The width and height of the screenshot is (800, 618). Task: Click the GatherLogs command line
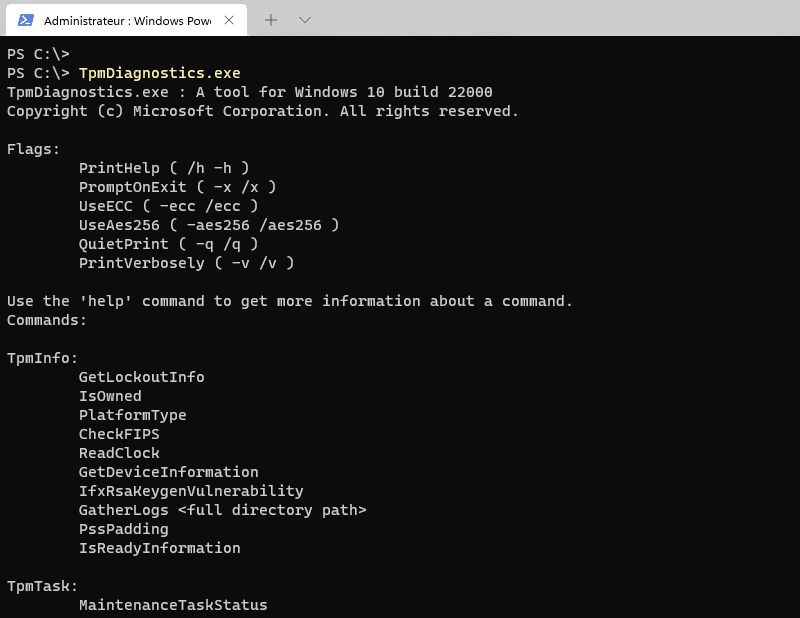[x=222, y=510]
